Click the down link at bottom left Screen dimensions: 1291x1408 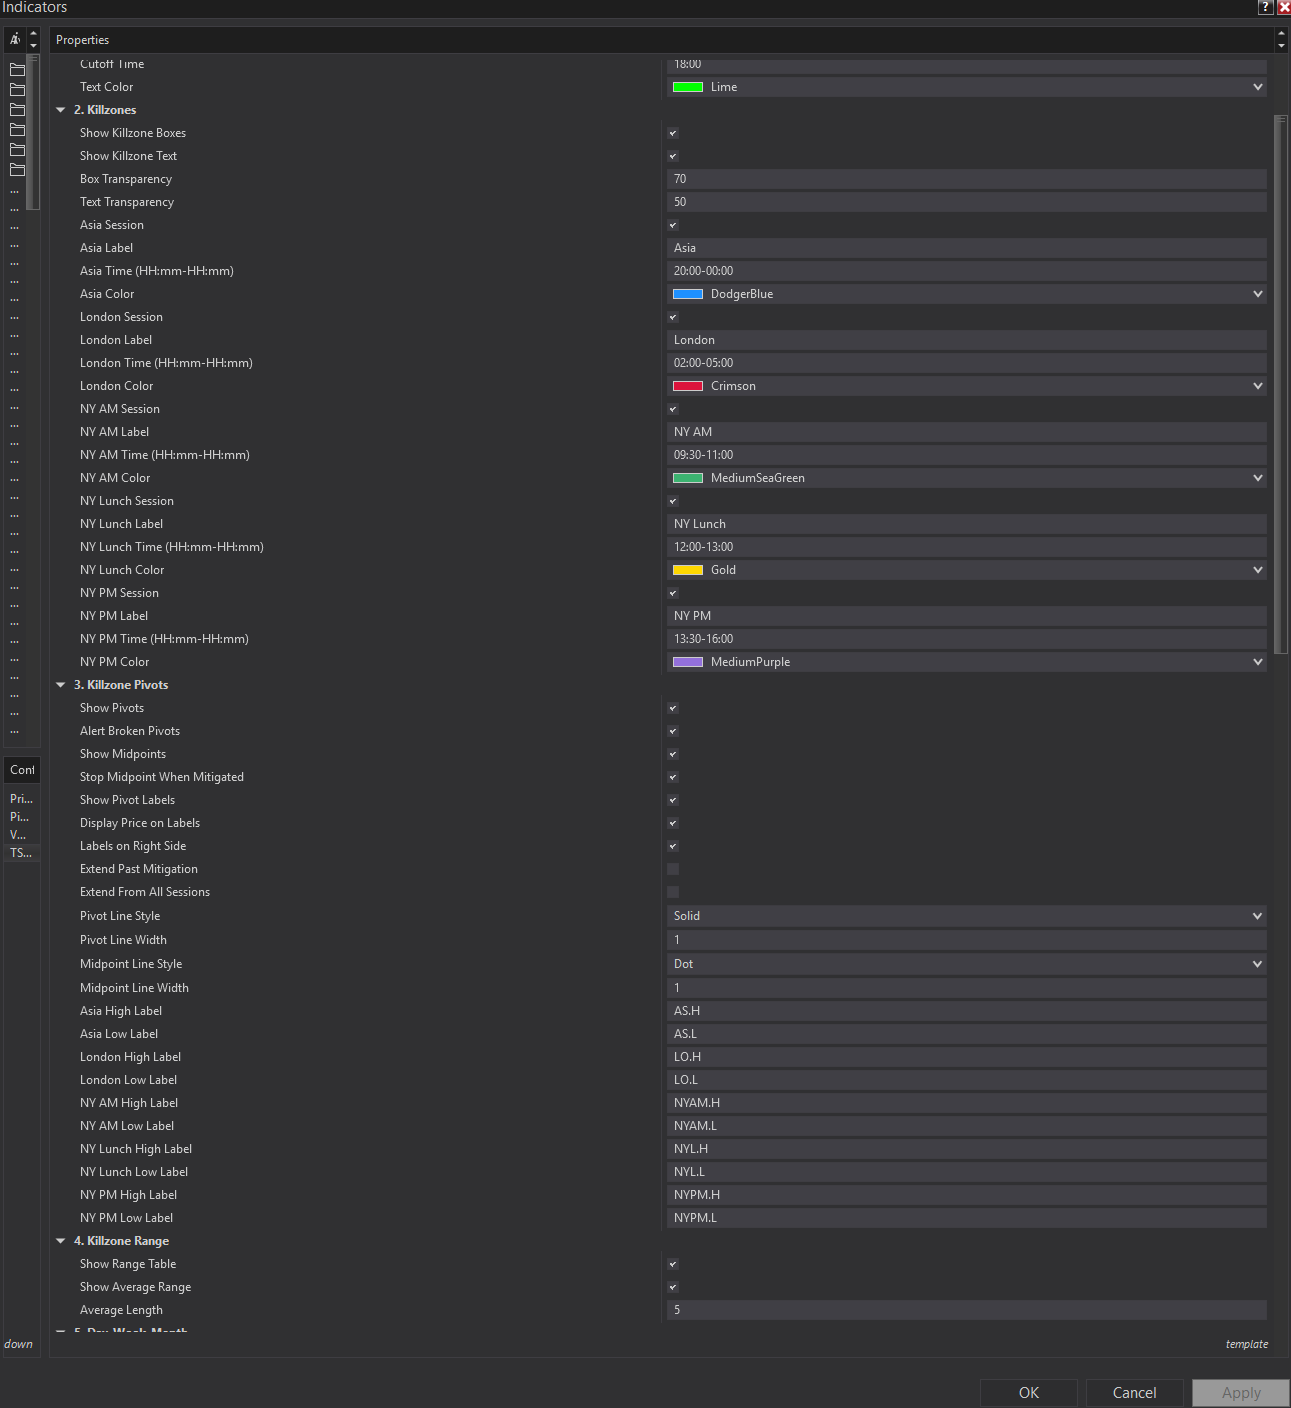point(18,1344)
